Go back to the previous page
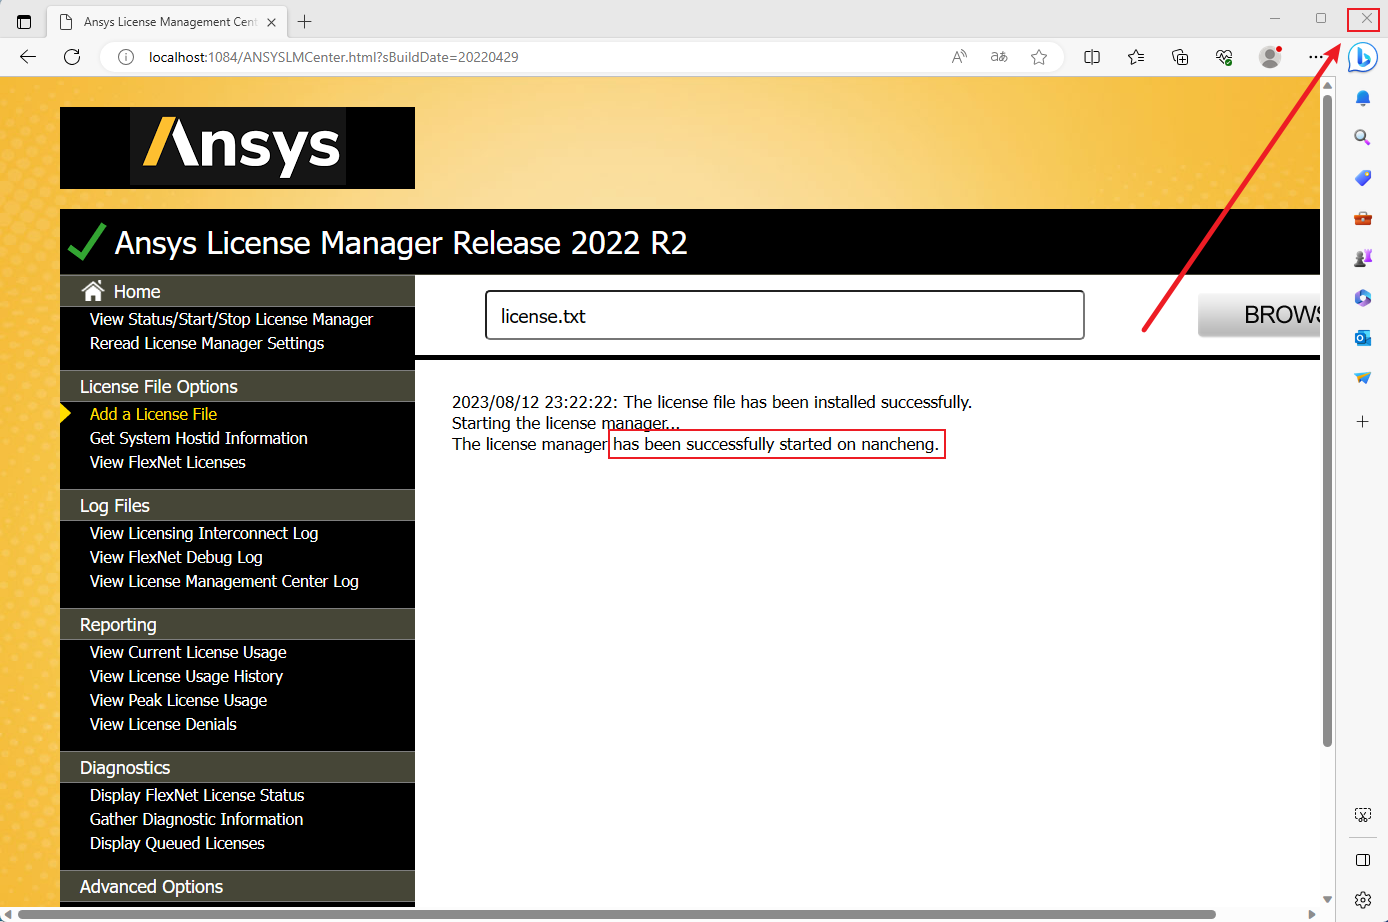 [x=28, y=57]
